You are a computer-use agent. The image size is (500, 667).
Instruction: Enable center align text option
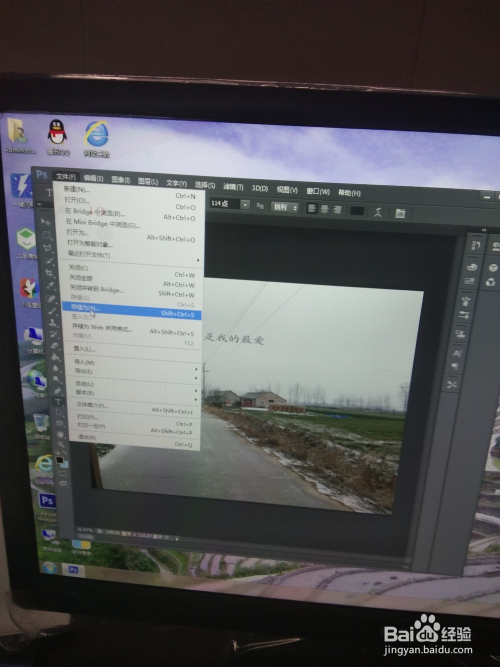click(325, 209)
